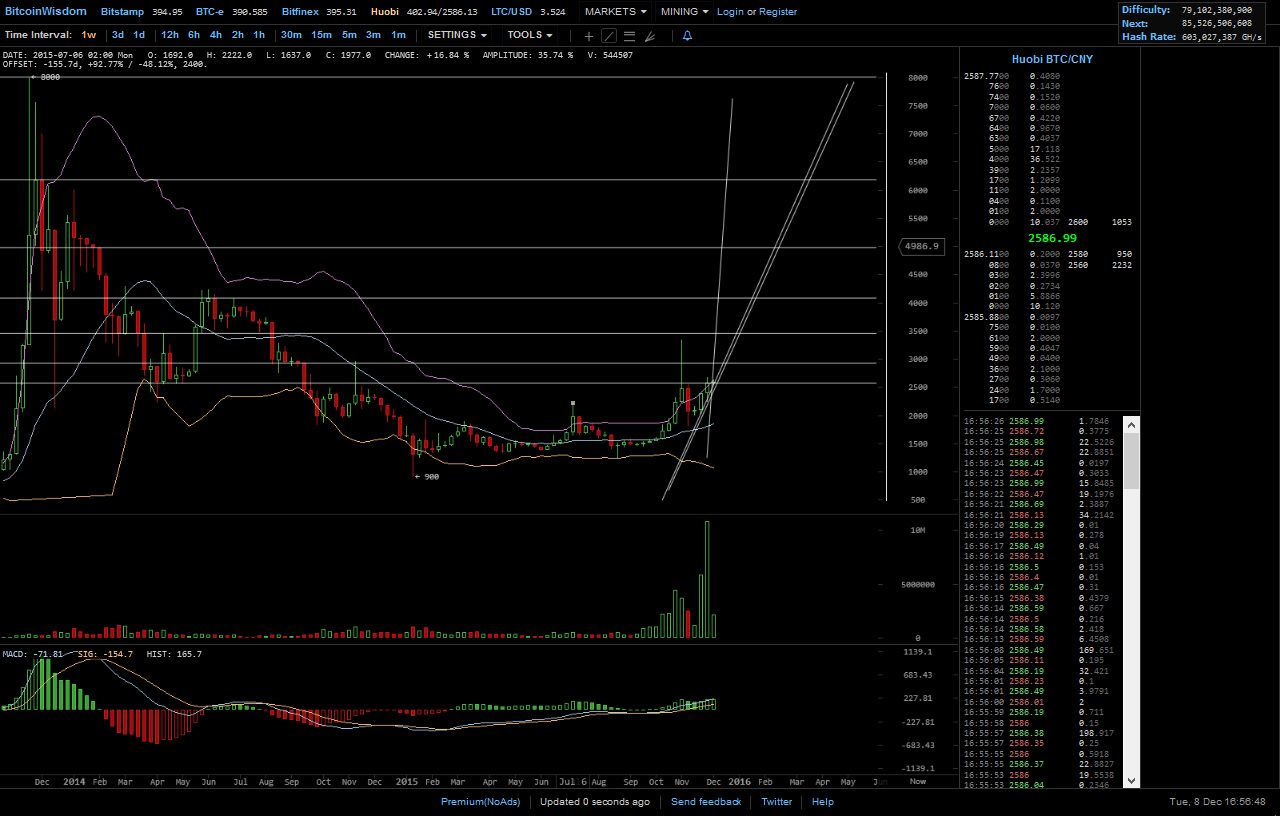
Task: Click the CHANGE +16.84 % readout
Action: [x=427, y=55]
